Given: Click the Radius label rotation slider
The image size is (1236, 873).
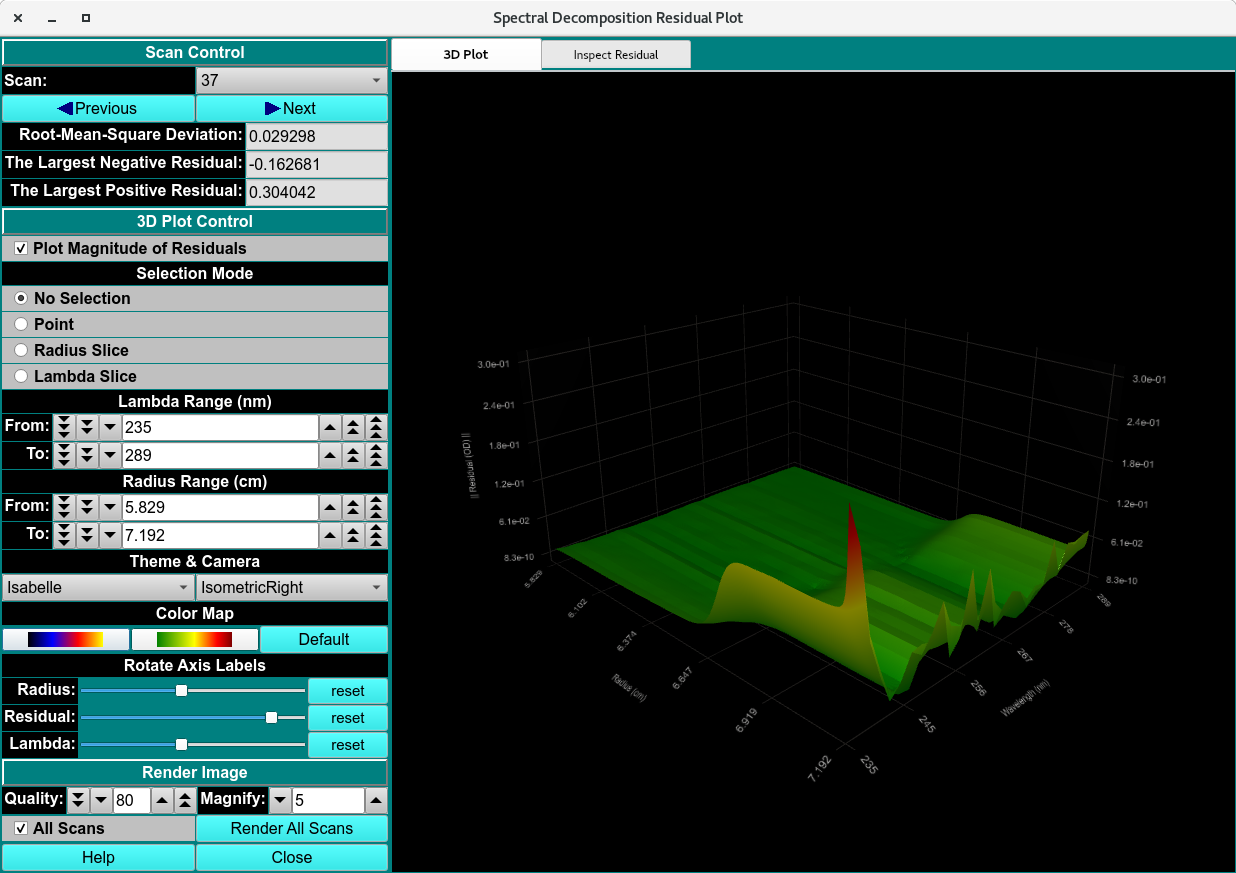Looking at the screenshot, I should click(193, 690).
